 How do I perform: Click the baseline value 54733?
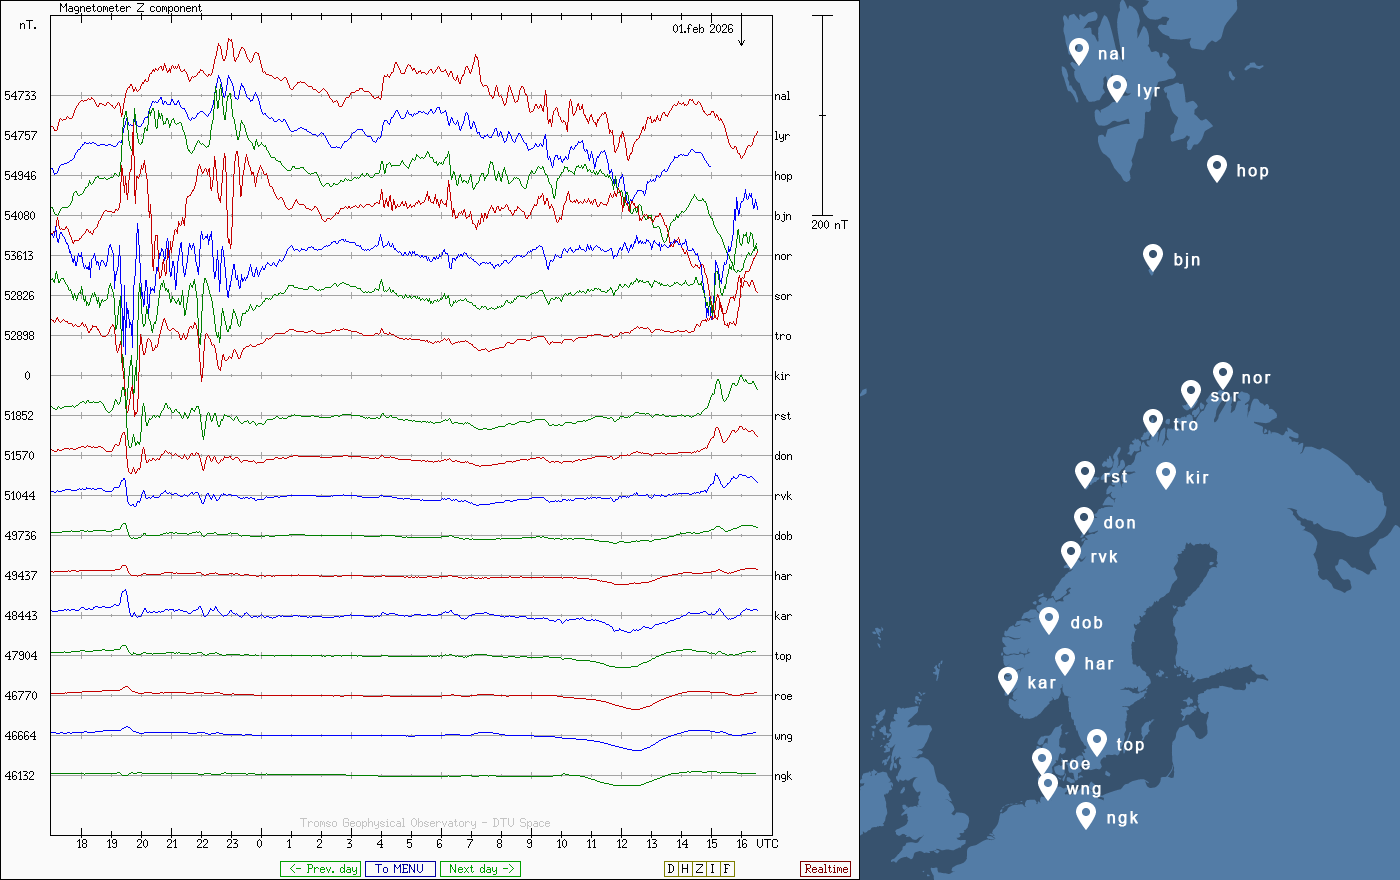20,96
